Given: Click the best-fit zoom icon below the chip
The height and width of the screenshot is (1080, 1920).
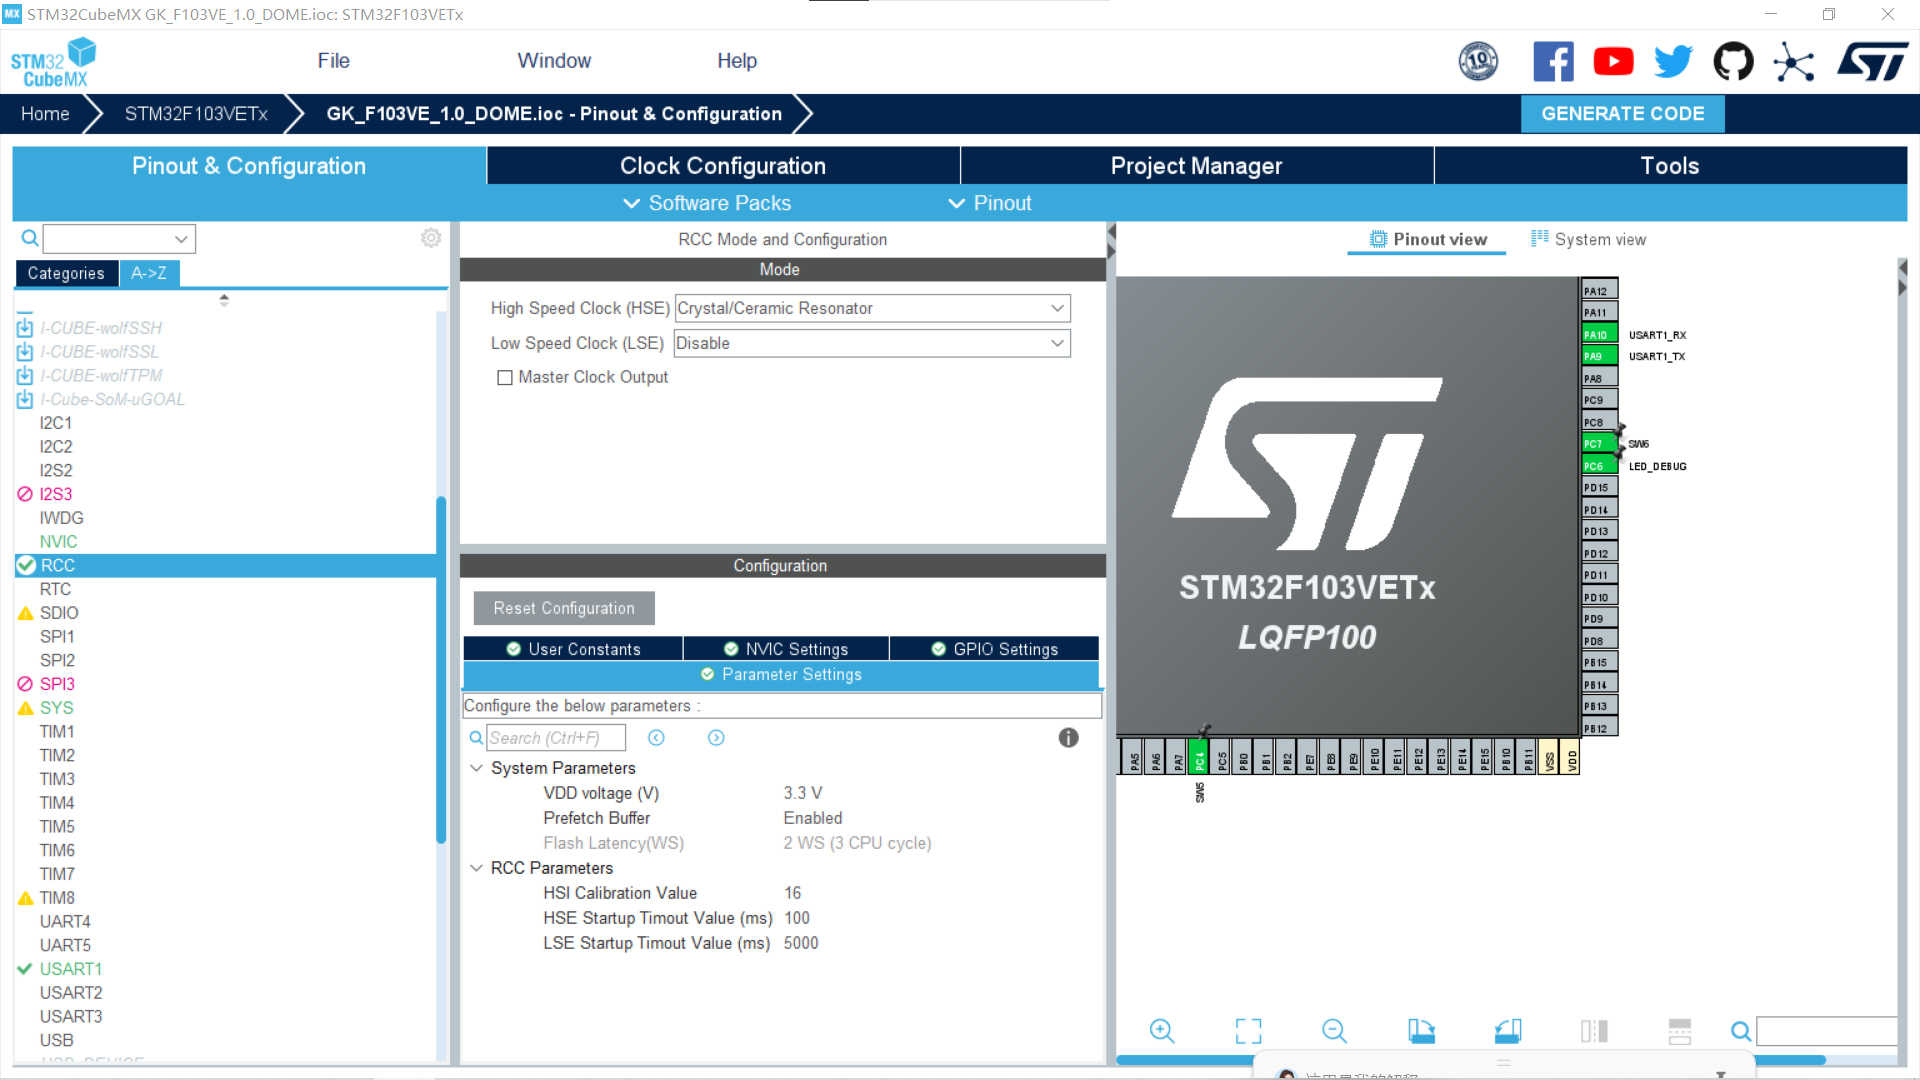Looking at the screenshot, I should (1248, 1030).
